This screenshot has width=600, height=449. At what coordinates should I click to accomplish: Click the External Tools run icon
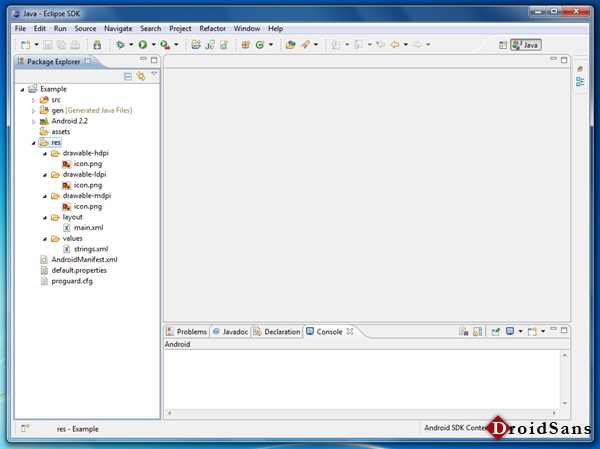(165, 45)
